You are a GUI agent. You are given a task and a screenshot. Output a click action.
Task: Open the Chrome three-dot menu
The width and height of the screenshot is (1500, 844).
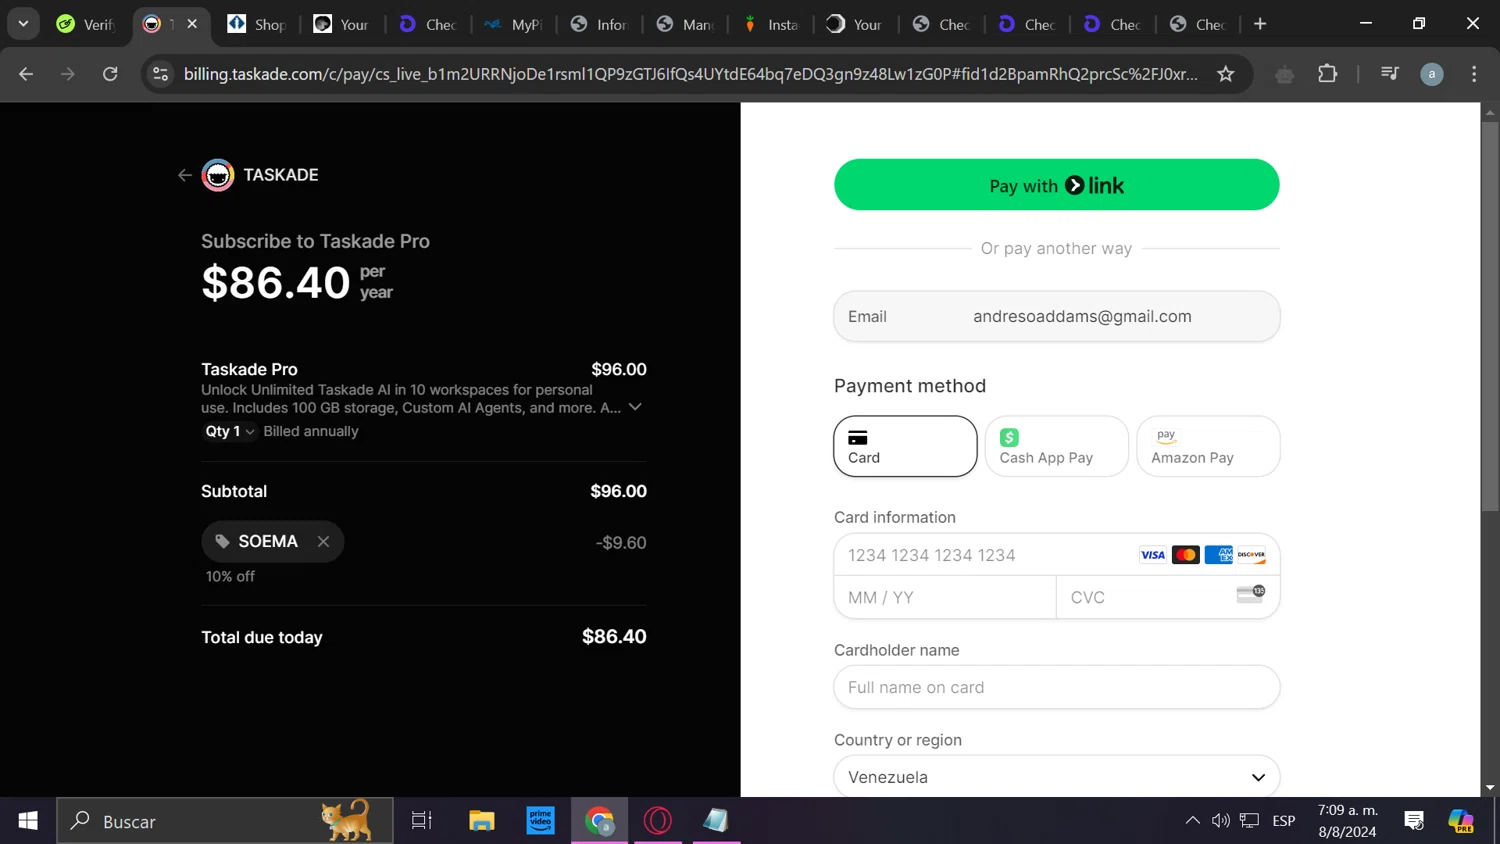coord(1474,74)
